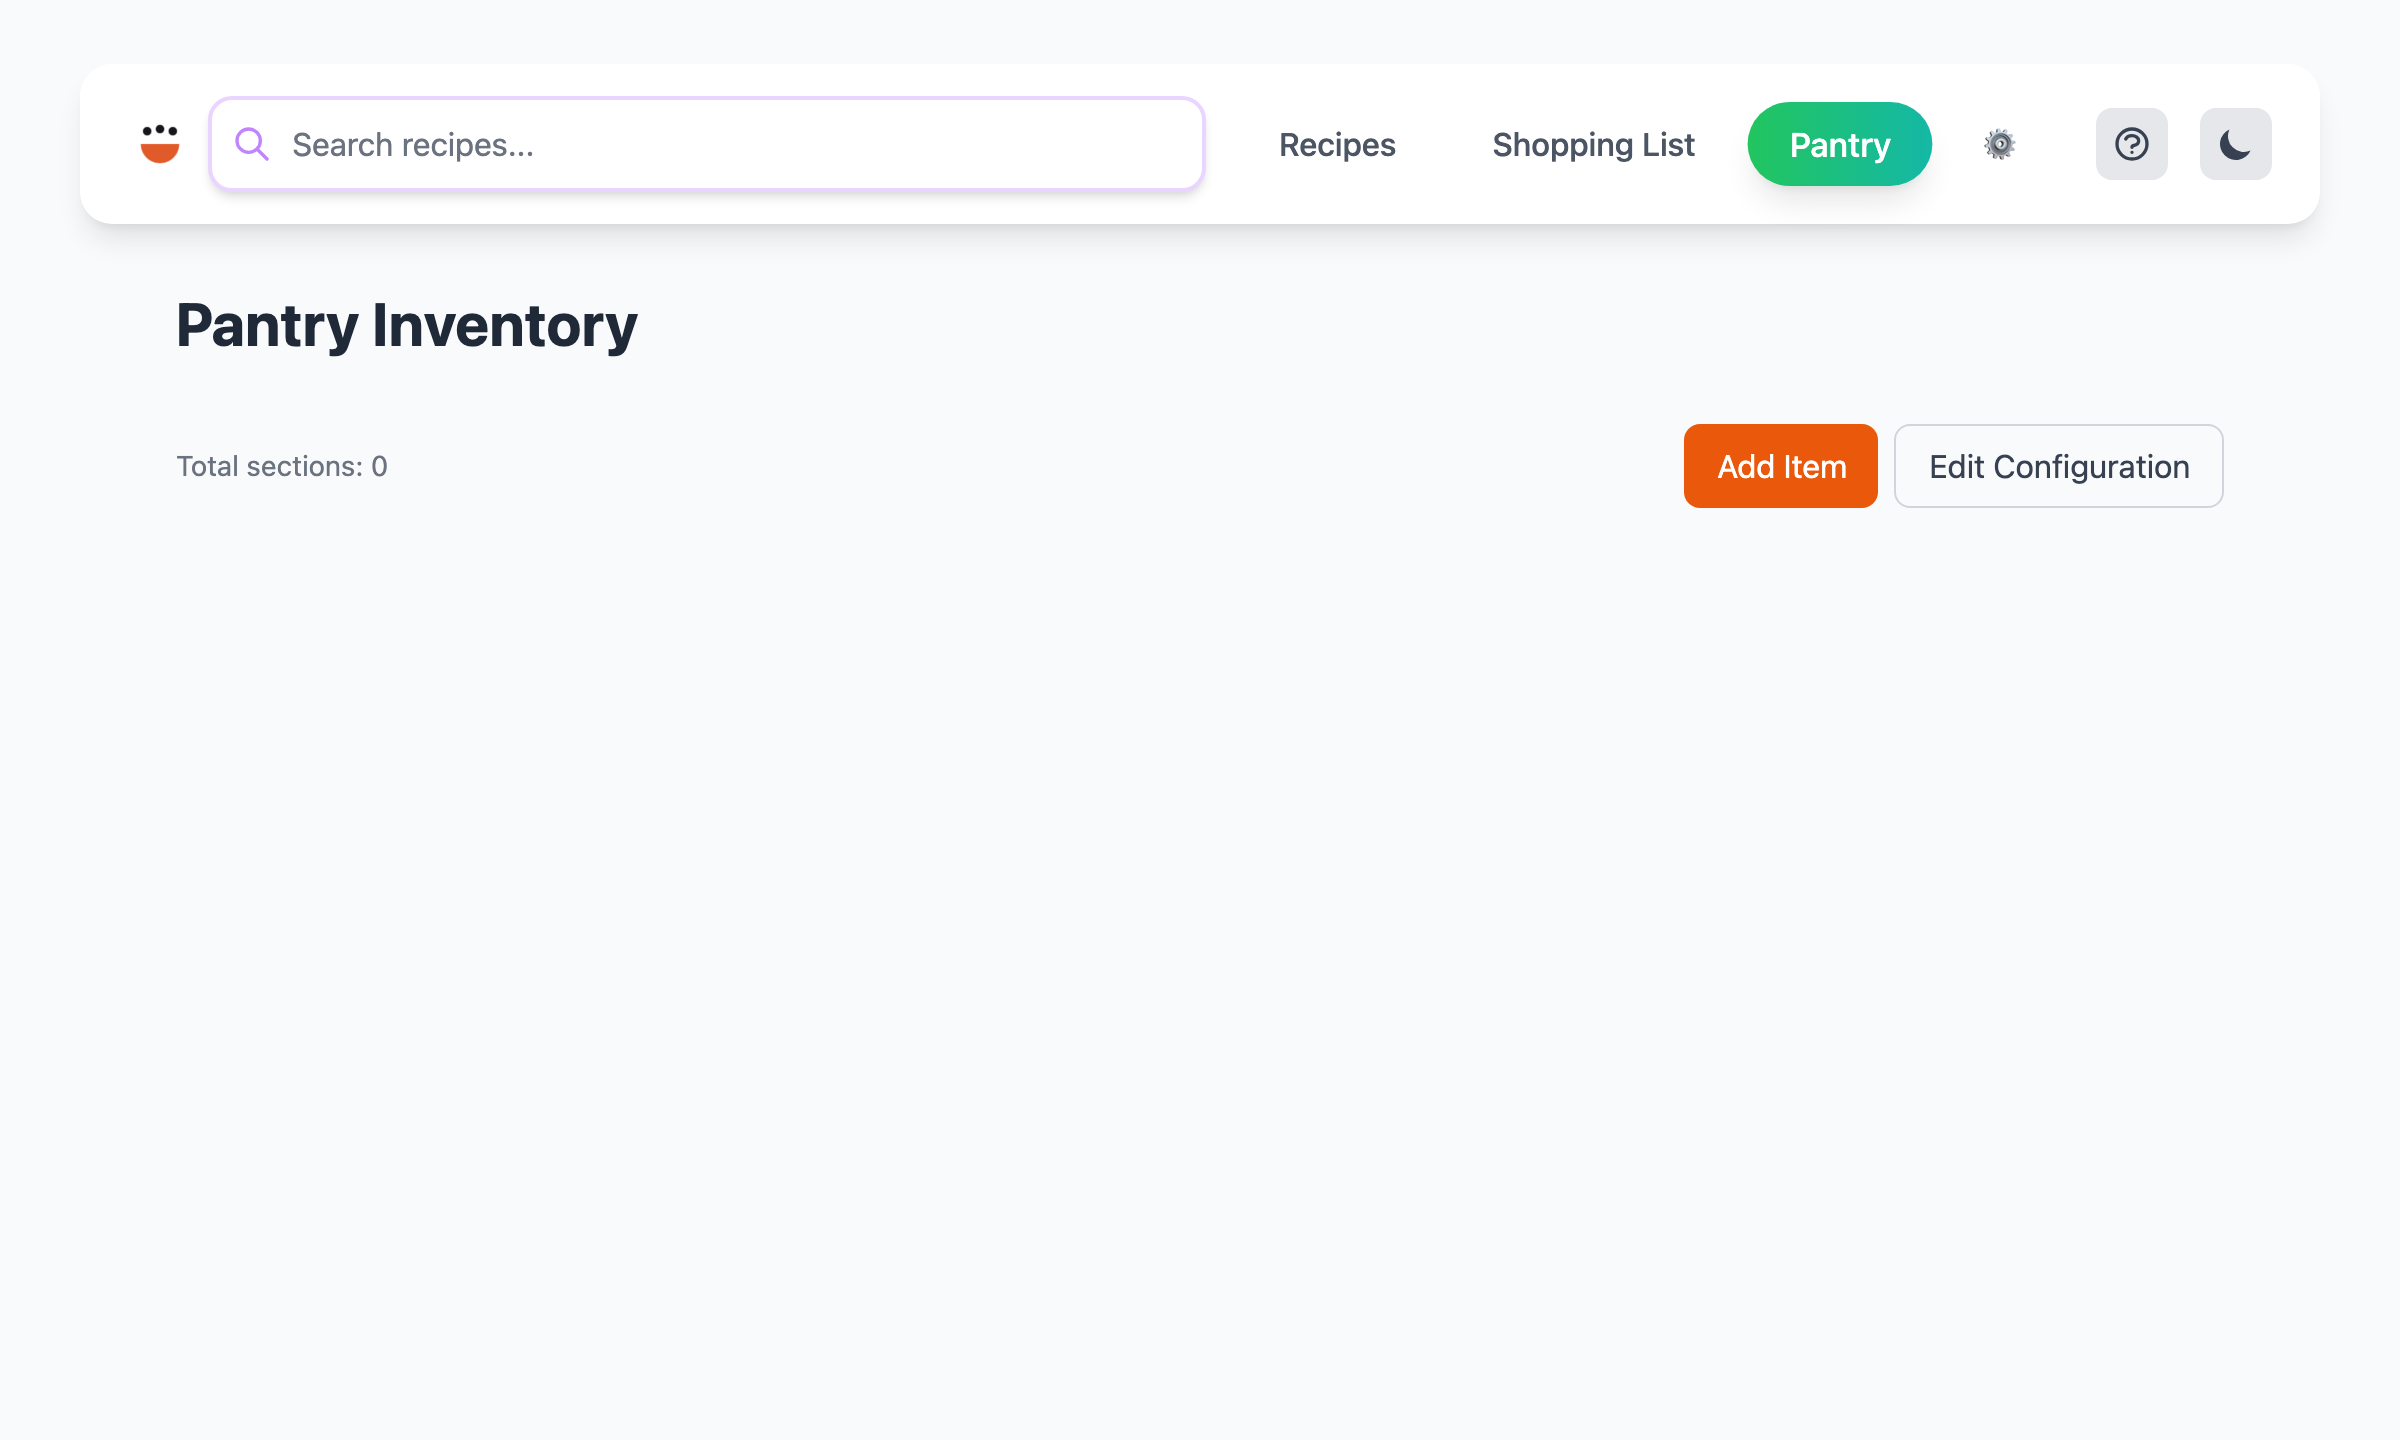Click the circled question mark help button
2400x1440 pixels.
[2131, 144]
